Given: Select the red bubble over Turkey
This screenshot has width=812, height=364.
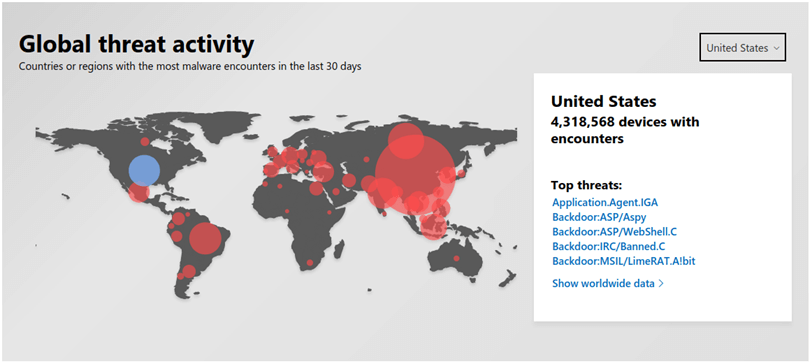Looking at the screenshot, I should click(x=323, y=171).
